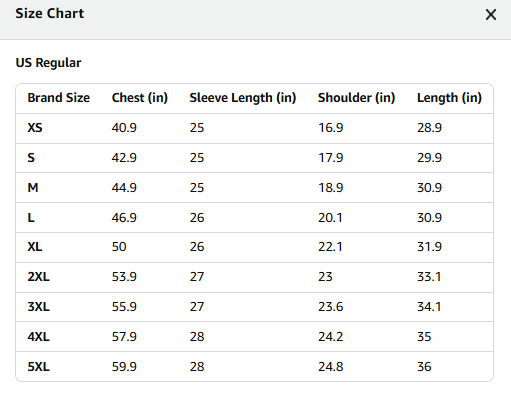Select the L size row label
This screenshot has height=402, width=511.
pyautogui.click(x=31, y=218)
